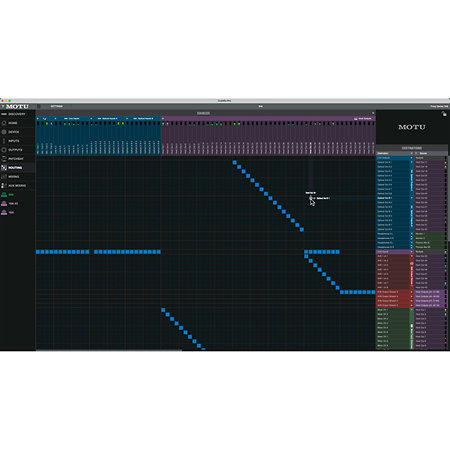Click the vertical scrollbar in Destinations panel
450x450 pixels.
449,197
